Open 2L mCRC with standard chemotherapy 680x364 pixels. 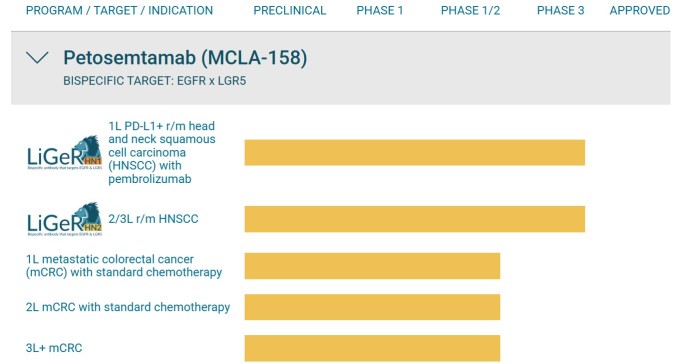(128, 307)
